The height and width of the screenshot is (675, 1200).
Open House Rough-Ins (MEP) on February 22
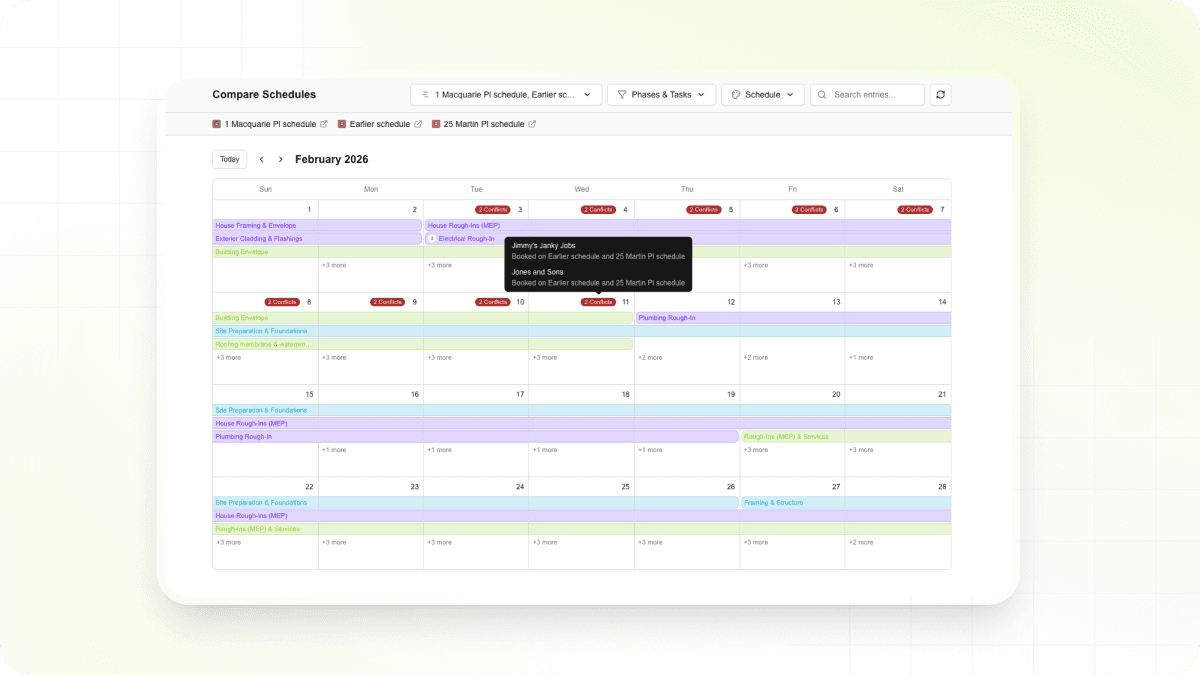click(x=582, y=516)
